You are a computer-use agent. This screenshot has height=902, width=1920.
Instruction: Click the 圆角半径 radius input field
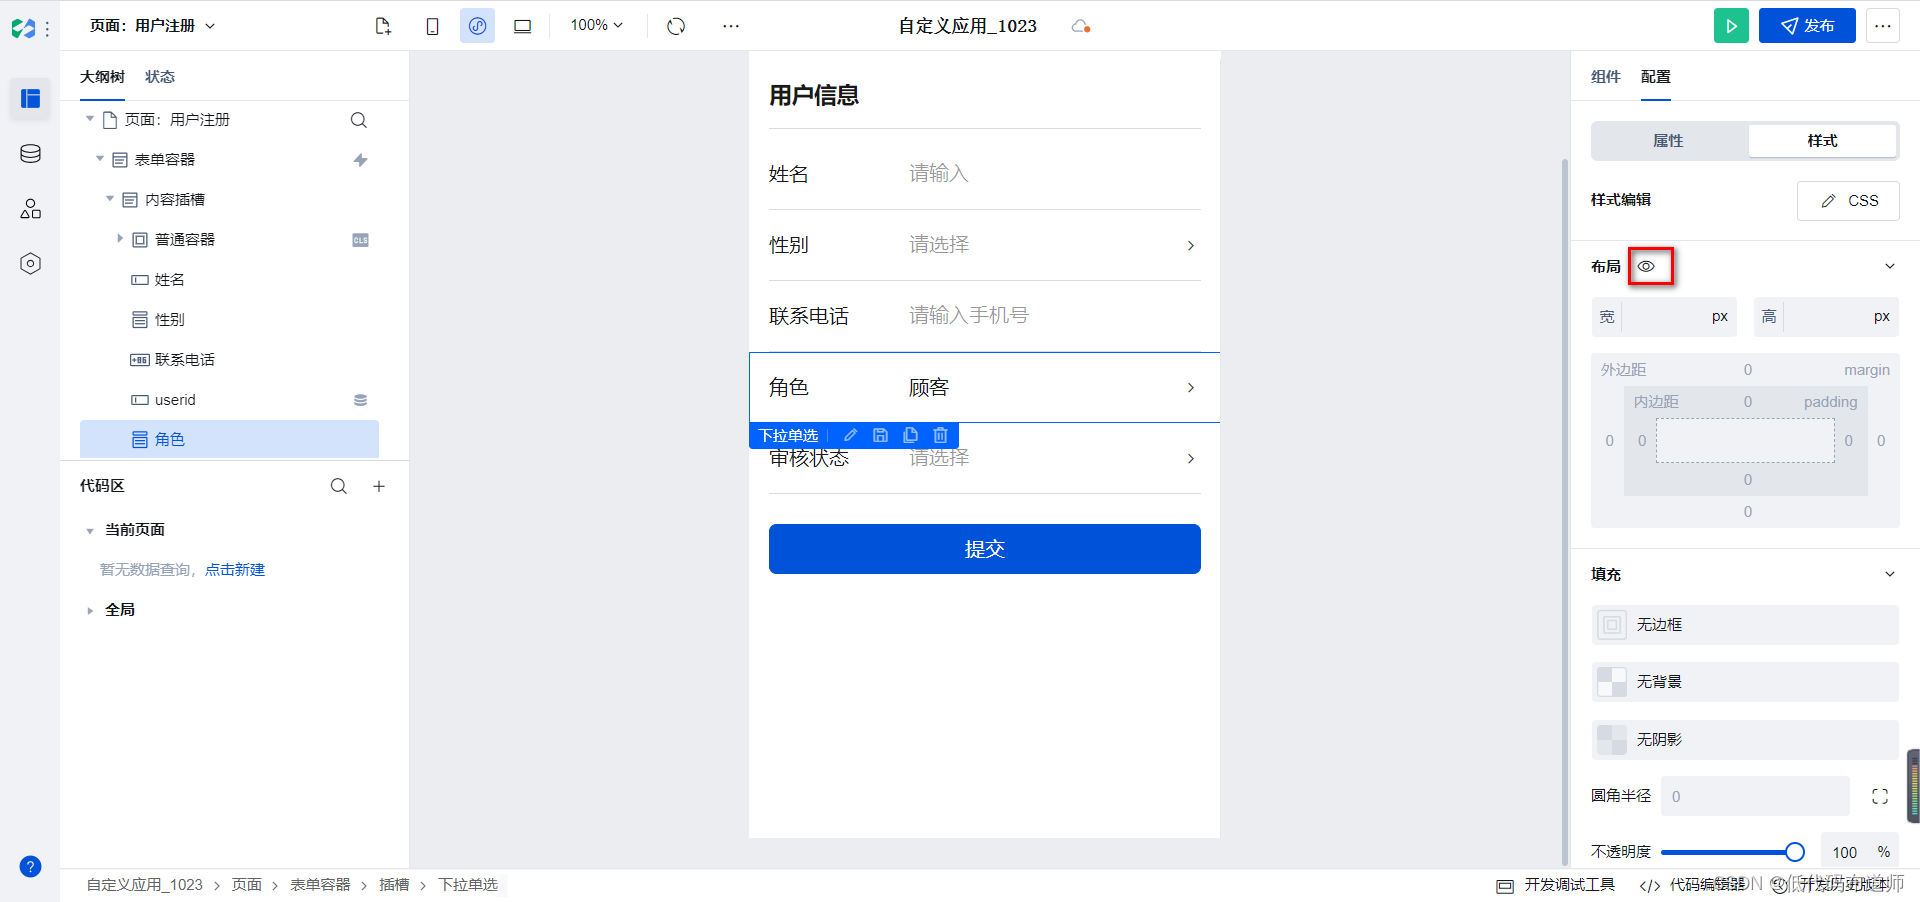pyautogui.click(x=1755, y=796)
